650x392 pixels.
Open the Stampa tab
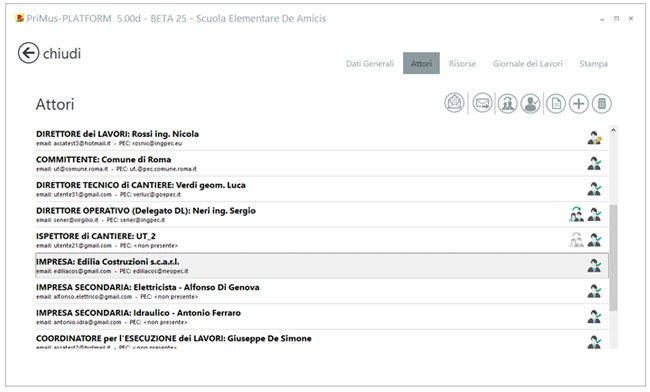point(593,63)
